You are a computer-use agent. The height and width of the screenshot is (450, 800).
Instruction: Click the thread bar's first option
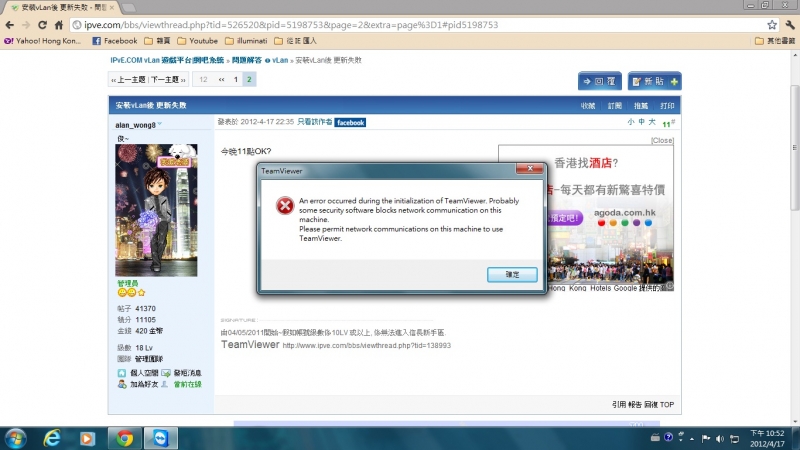[588, 106]
